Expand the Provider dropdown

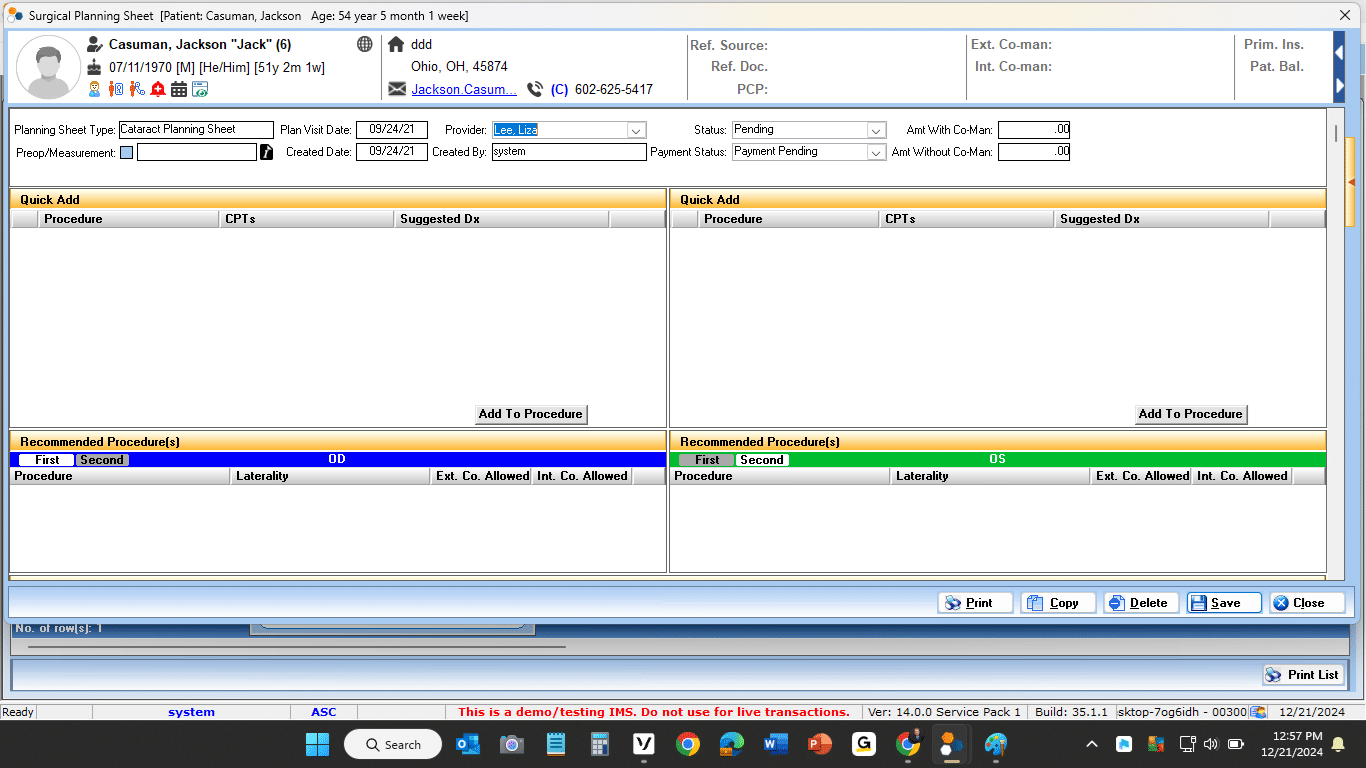coord(635,130)
